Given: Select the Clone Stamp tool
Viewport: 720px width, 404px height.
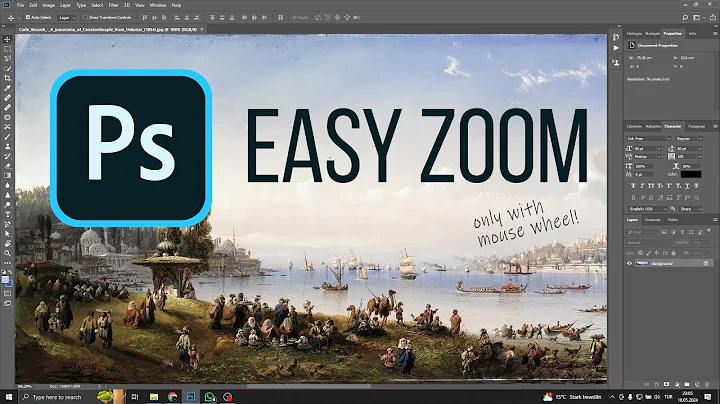Looking at the screenshot, I should point(7,146).
